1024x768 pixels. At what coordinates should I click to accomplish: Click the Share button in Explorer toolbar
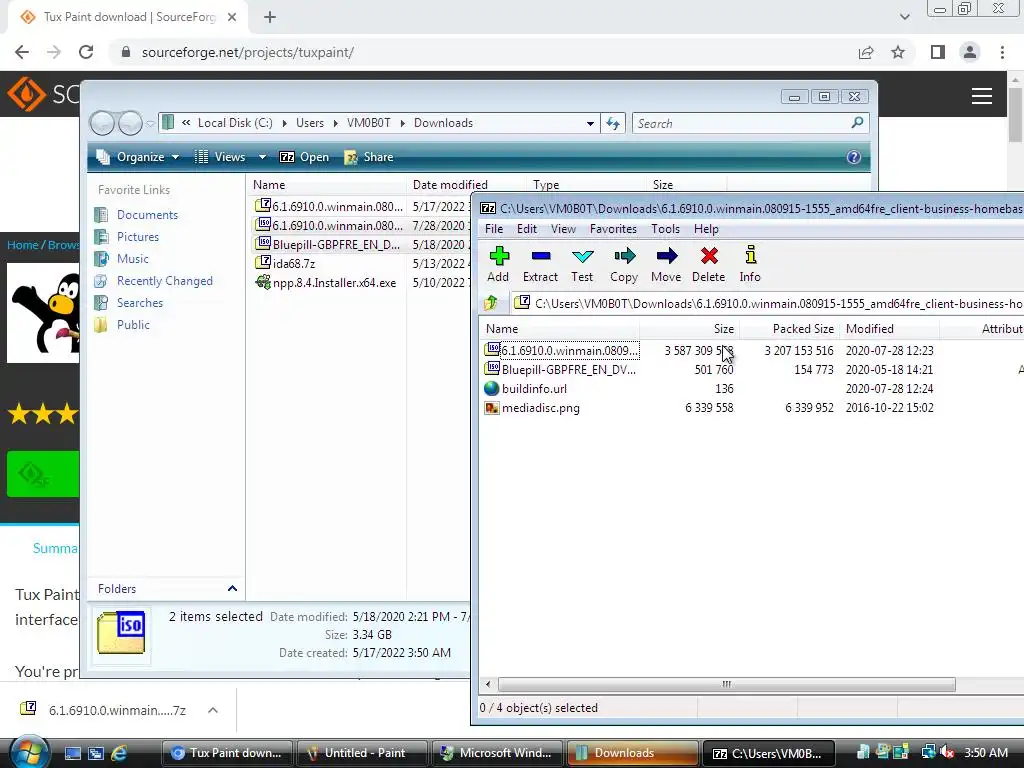tap(369, 157)
